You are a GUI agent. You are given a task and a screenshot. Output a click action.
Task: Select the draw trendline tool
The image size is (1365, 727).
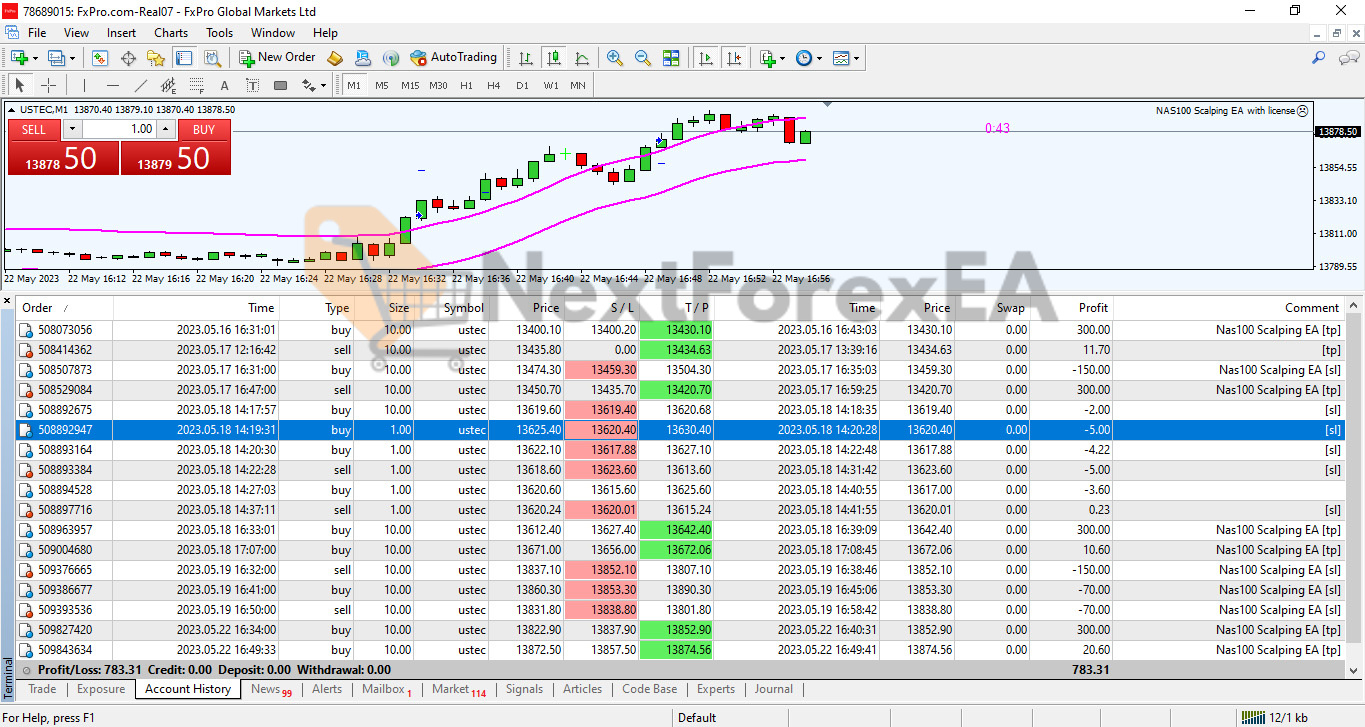tap(141, 85)
